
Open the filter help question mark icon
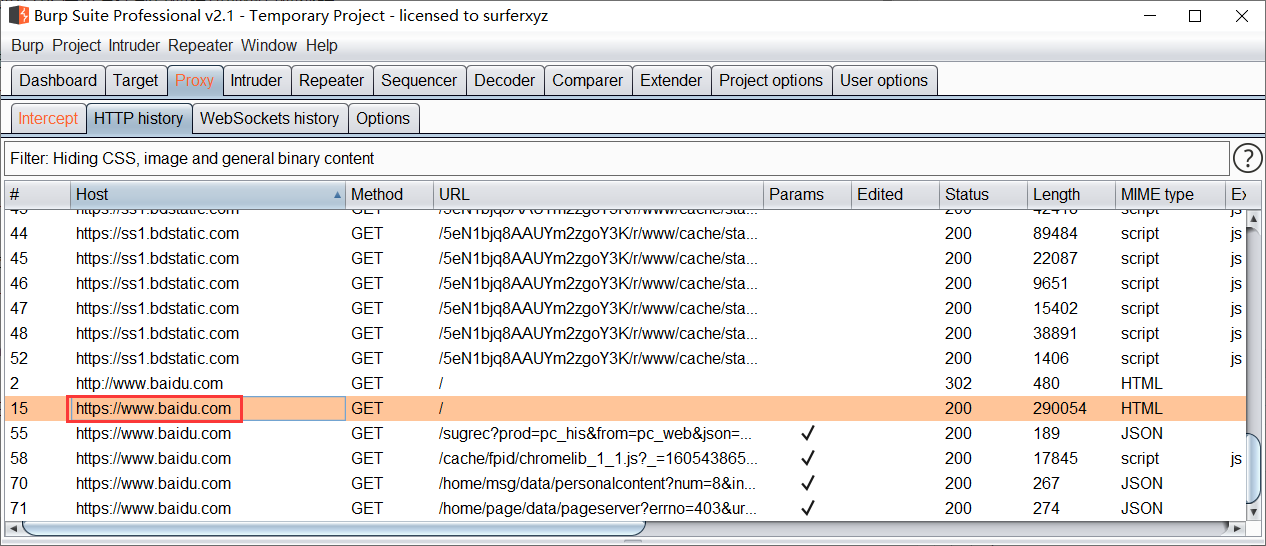pos(1248,158)
